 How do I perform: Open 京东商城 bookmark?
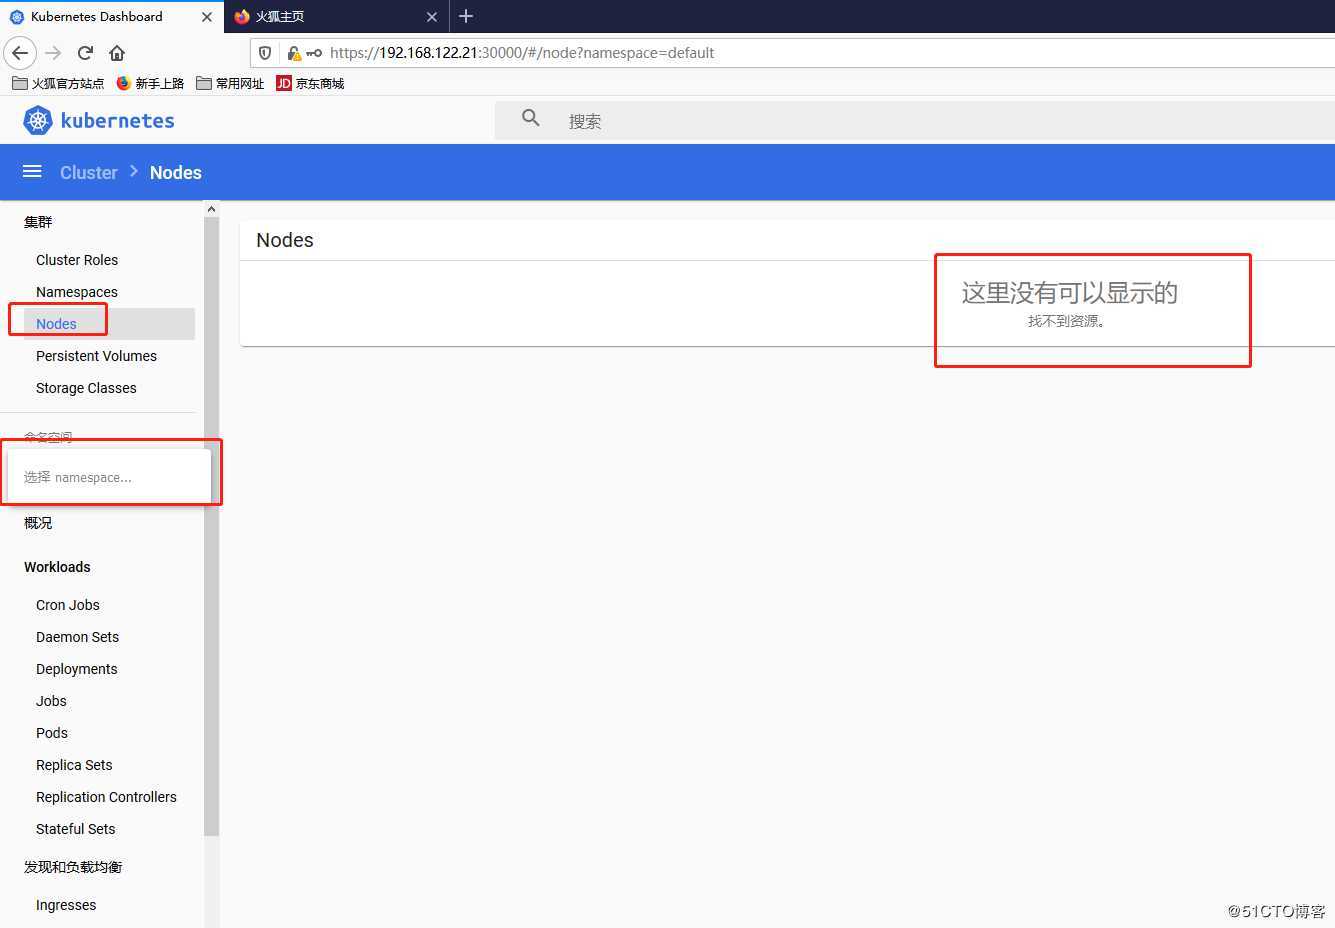click(310, 84)
